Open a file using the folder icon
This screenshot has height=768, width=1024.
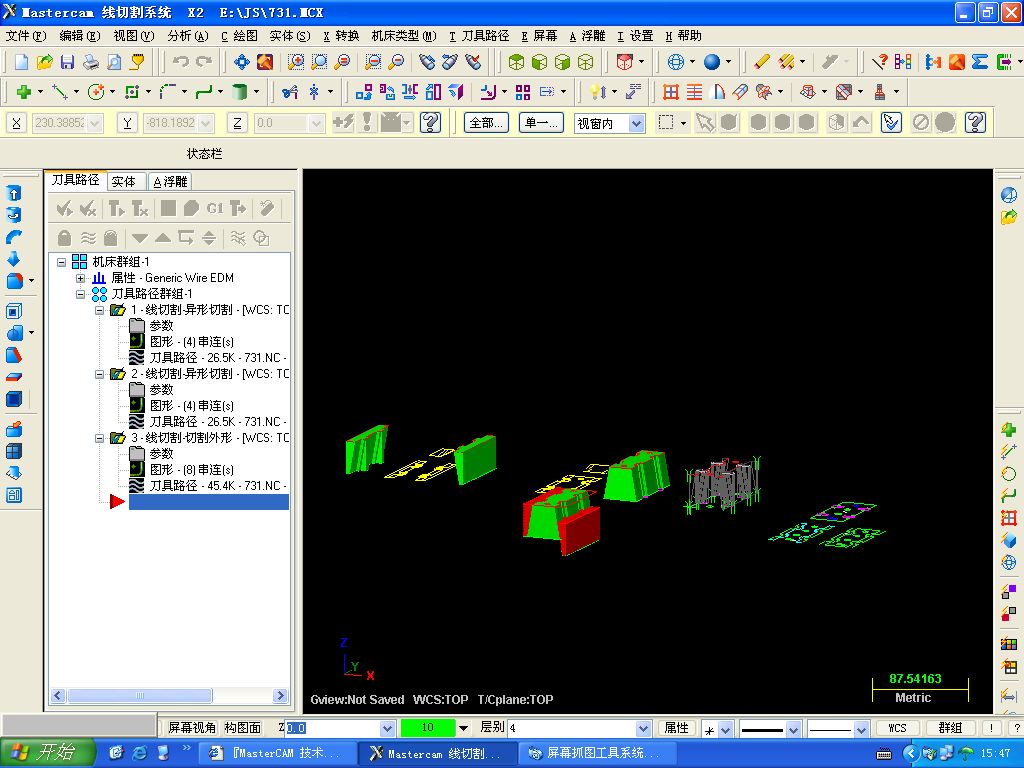click(x=44, y=62)
